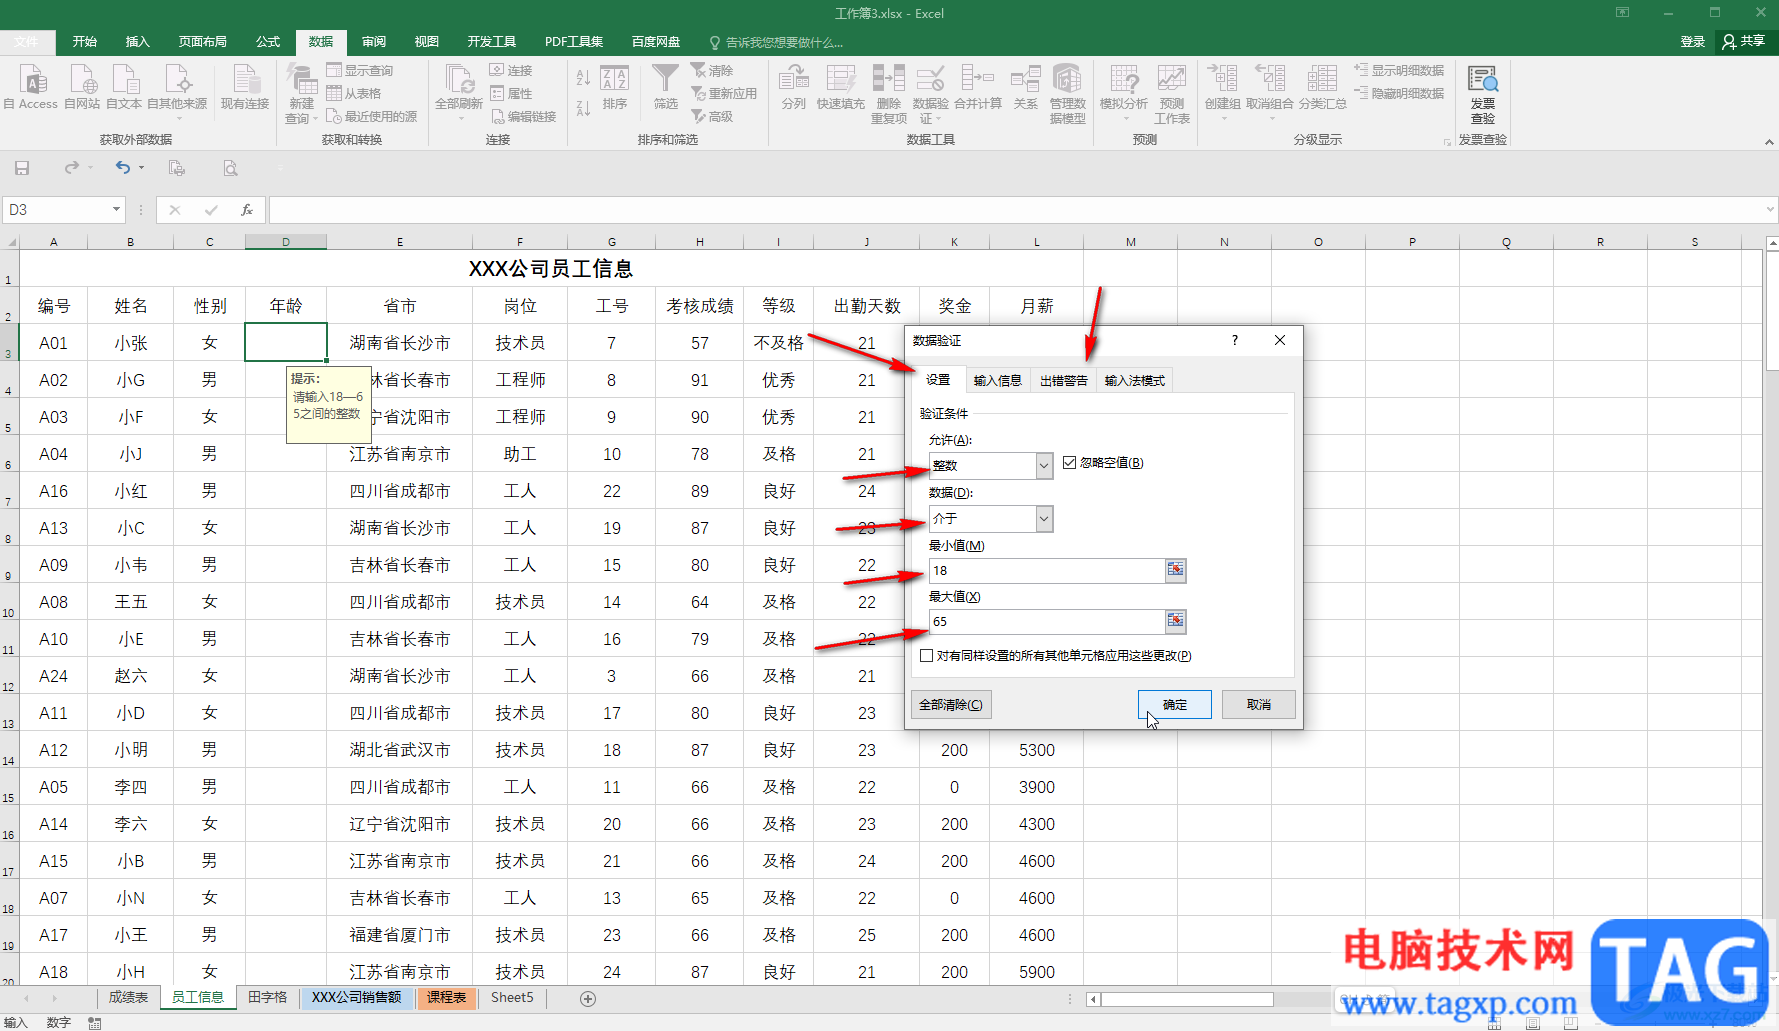This screenshot has height=1031, width=1779.
Task: Click the 分列 text to columns icon
Action: tap(793, 86)
